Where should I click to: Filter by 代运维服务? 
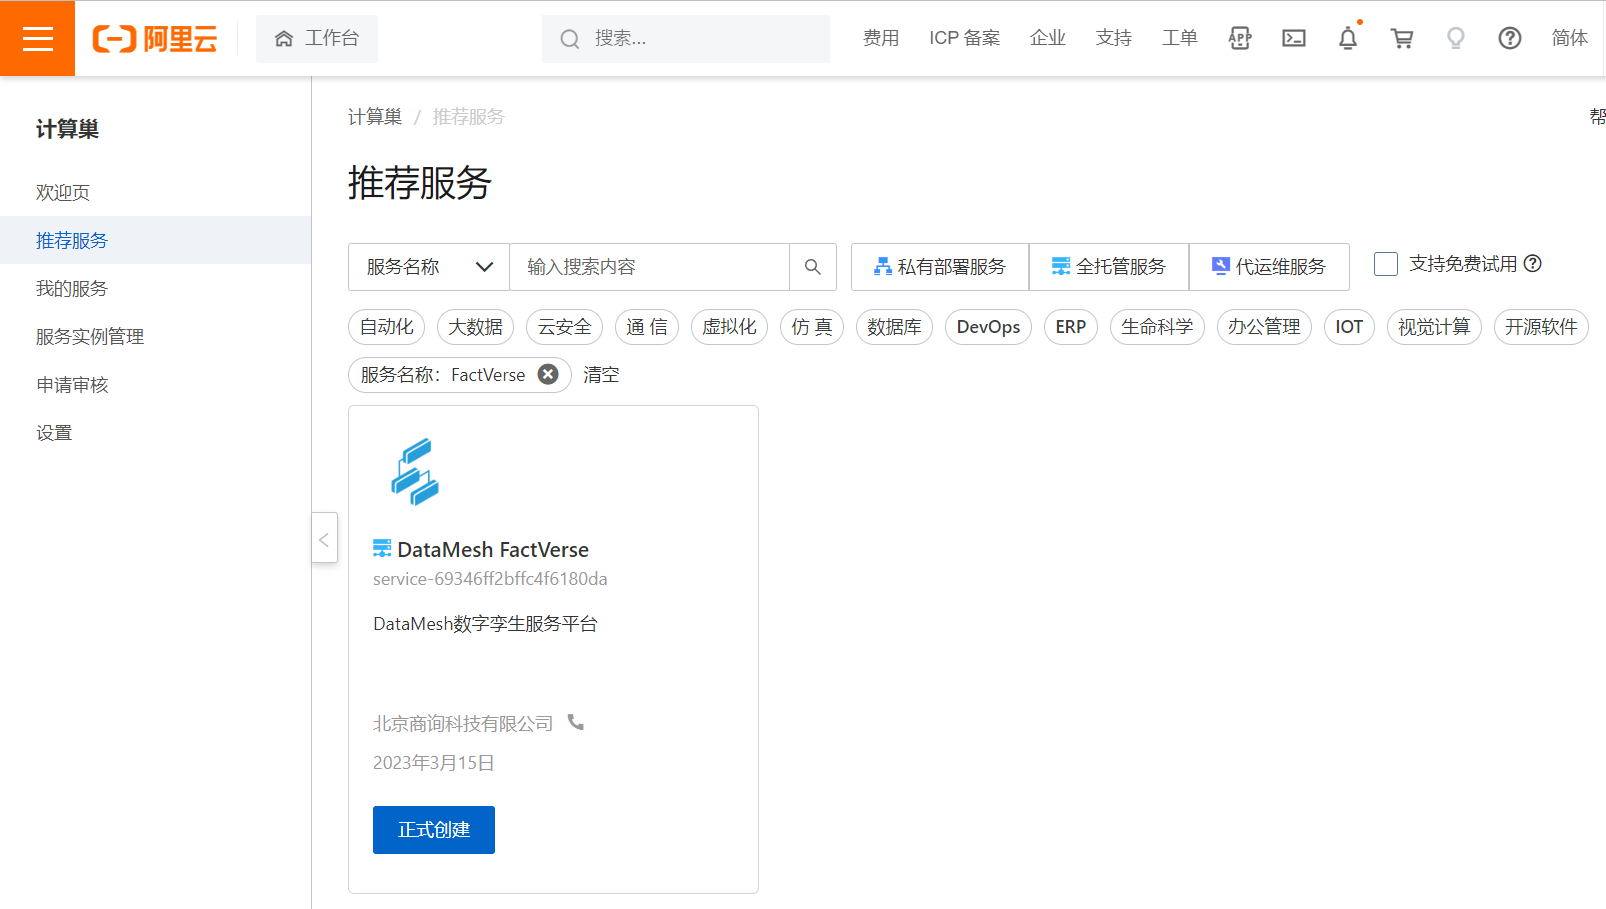coord(1269,267)
